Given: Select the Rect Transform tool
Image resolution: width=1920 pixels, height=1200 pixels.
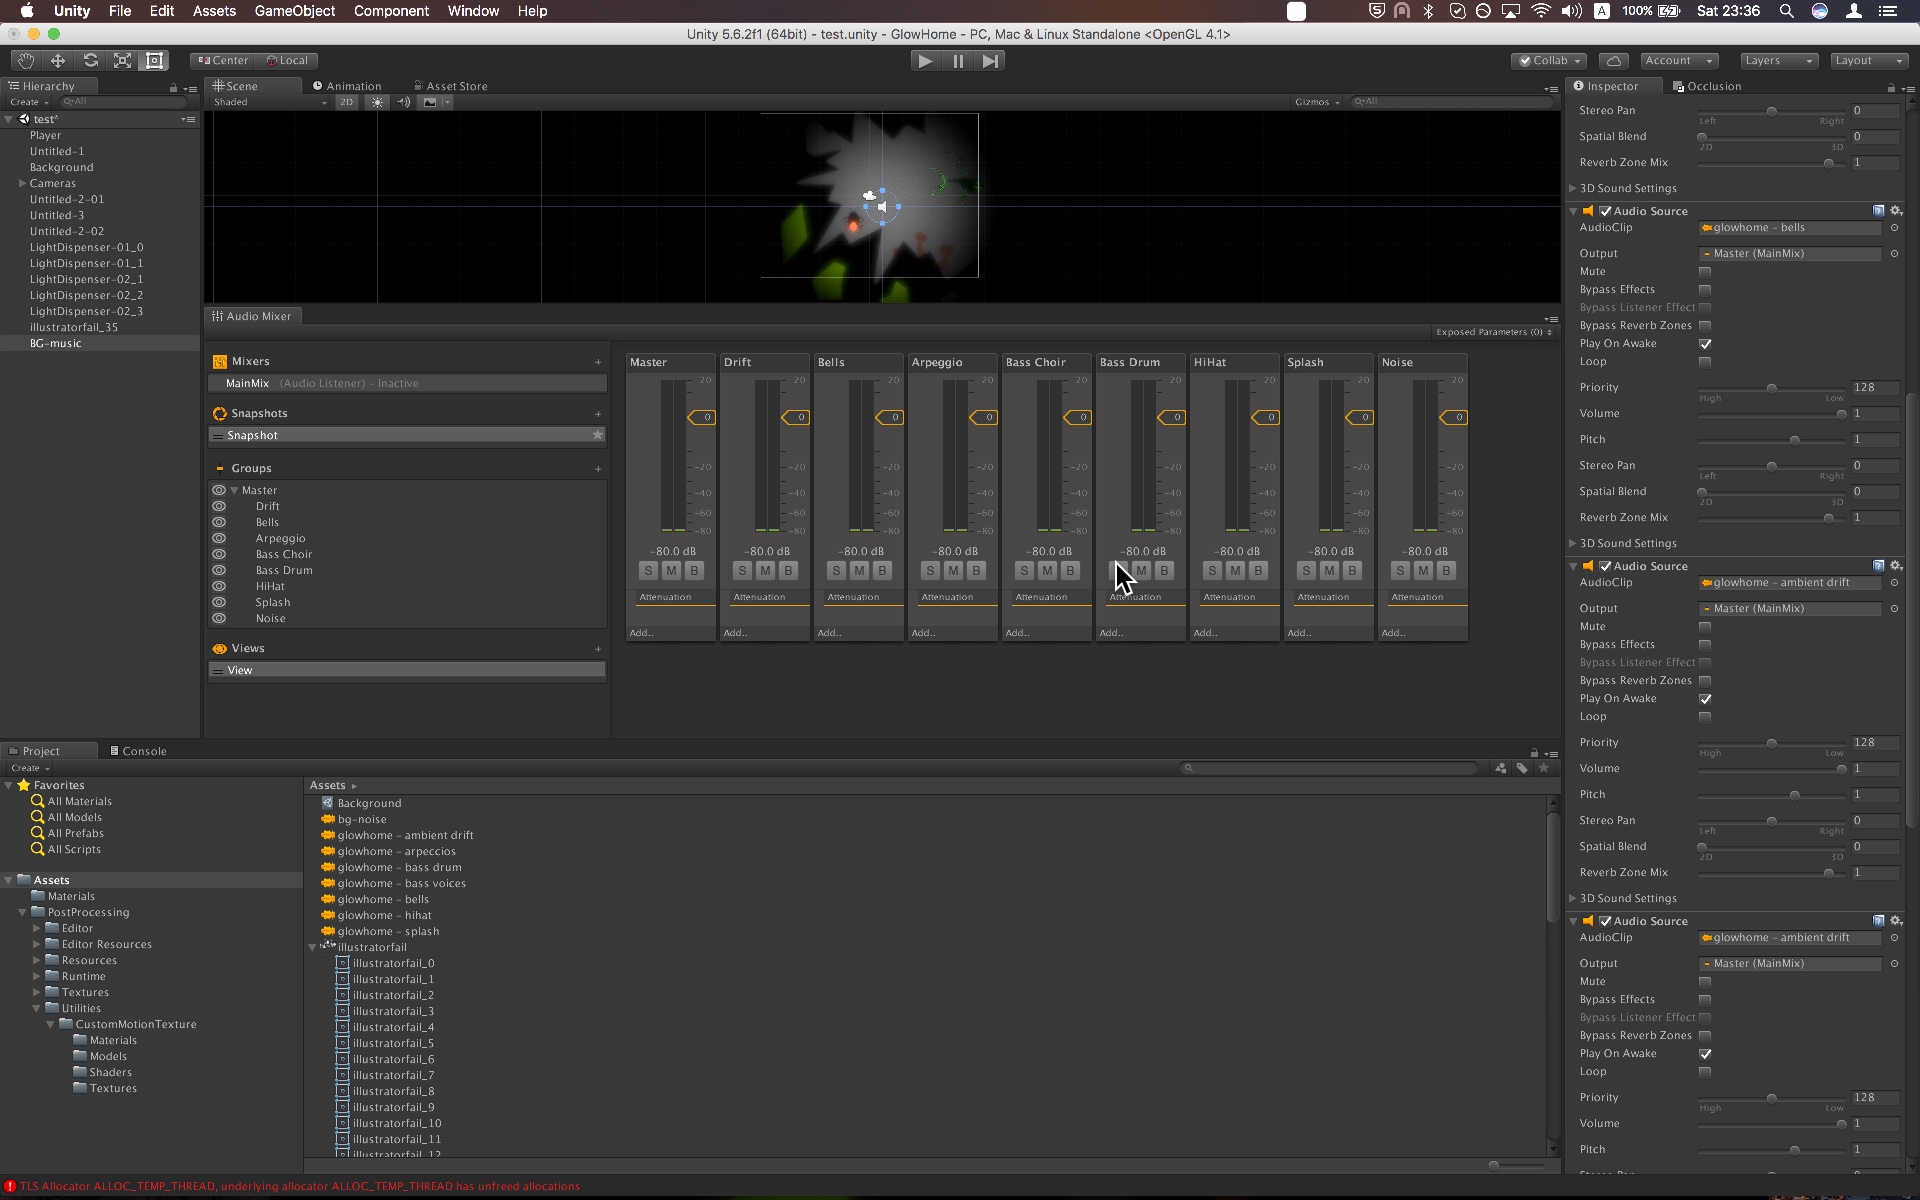Looking at the screenshot, I should point(155,61).
